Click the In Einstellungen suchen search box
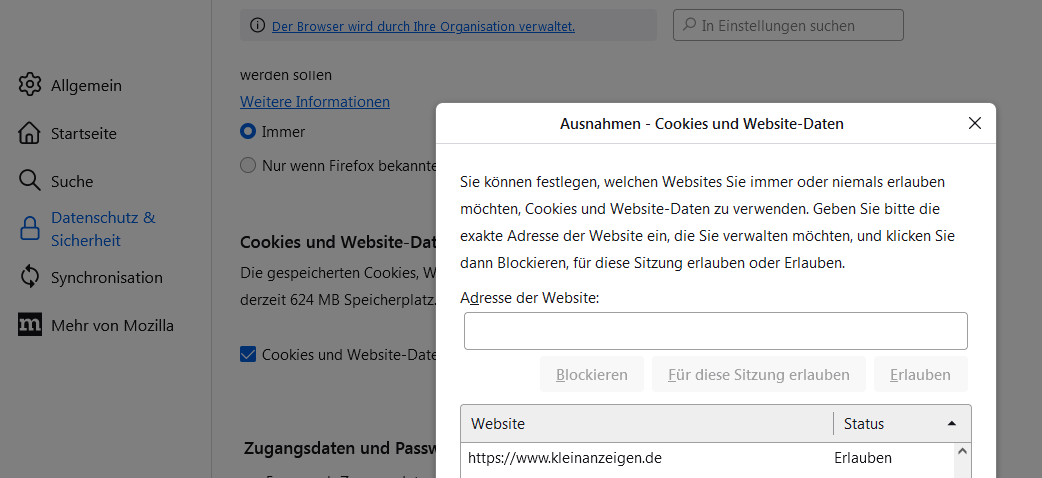1042x478 pixels. (788, 26)
